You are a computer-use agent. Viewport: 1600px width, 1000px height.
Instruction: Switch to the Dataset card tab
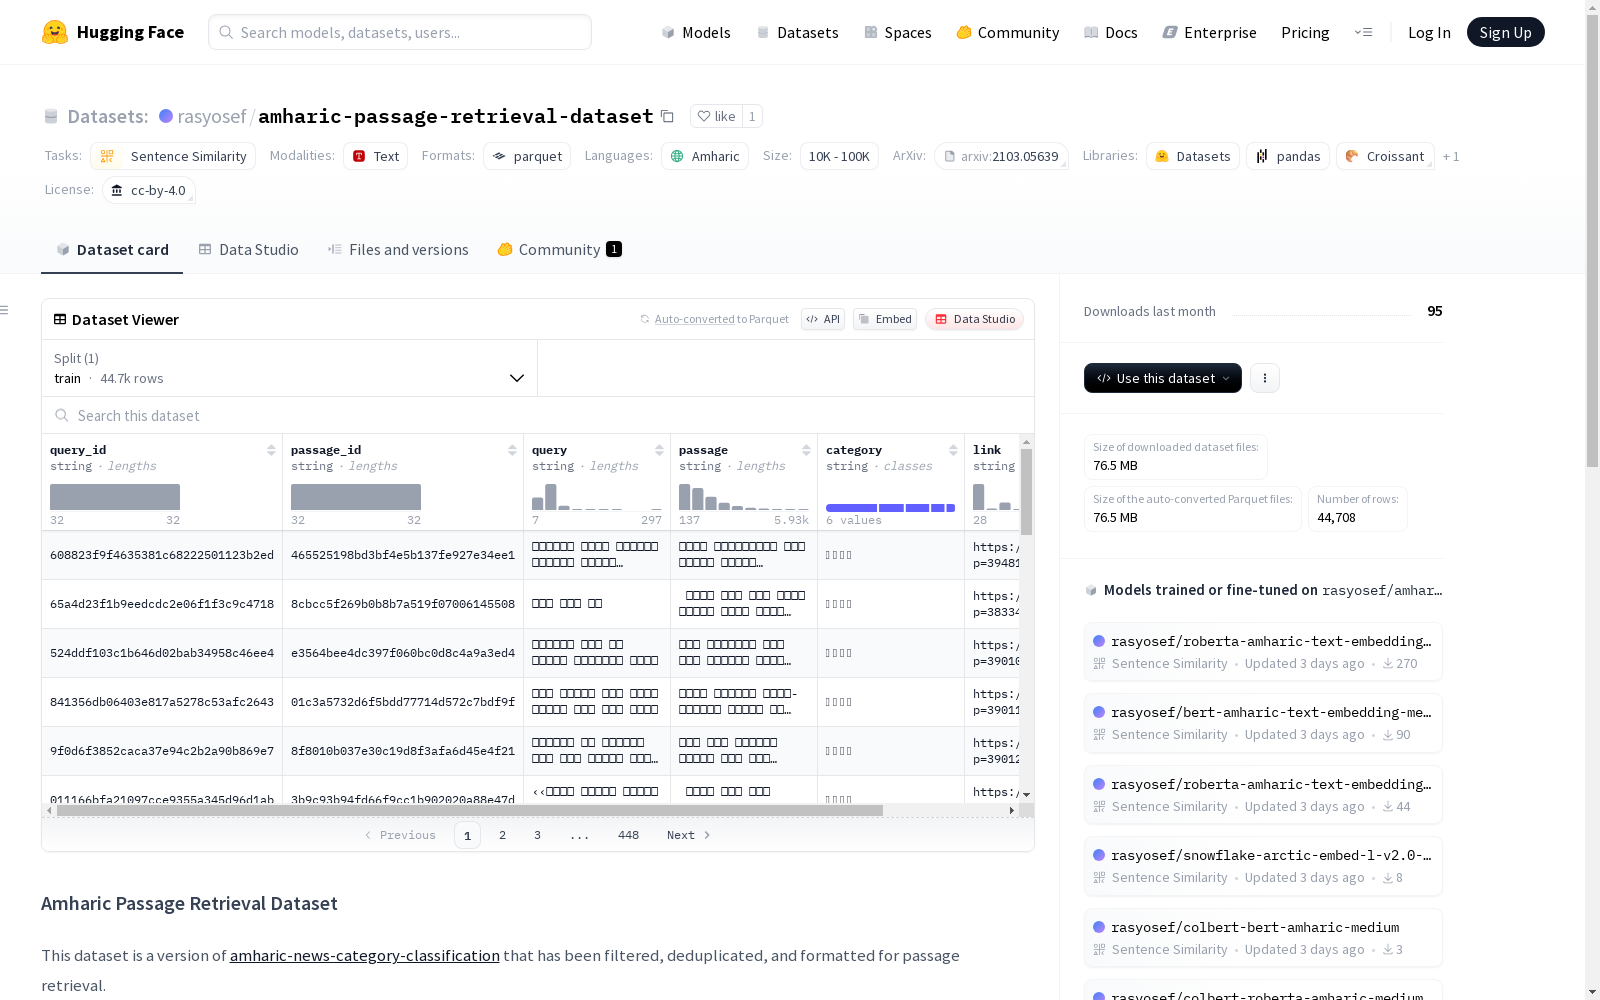[112, 250]
